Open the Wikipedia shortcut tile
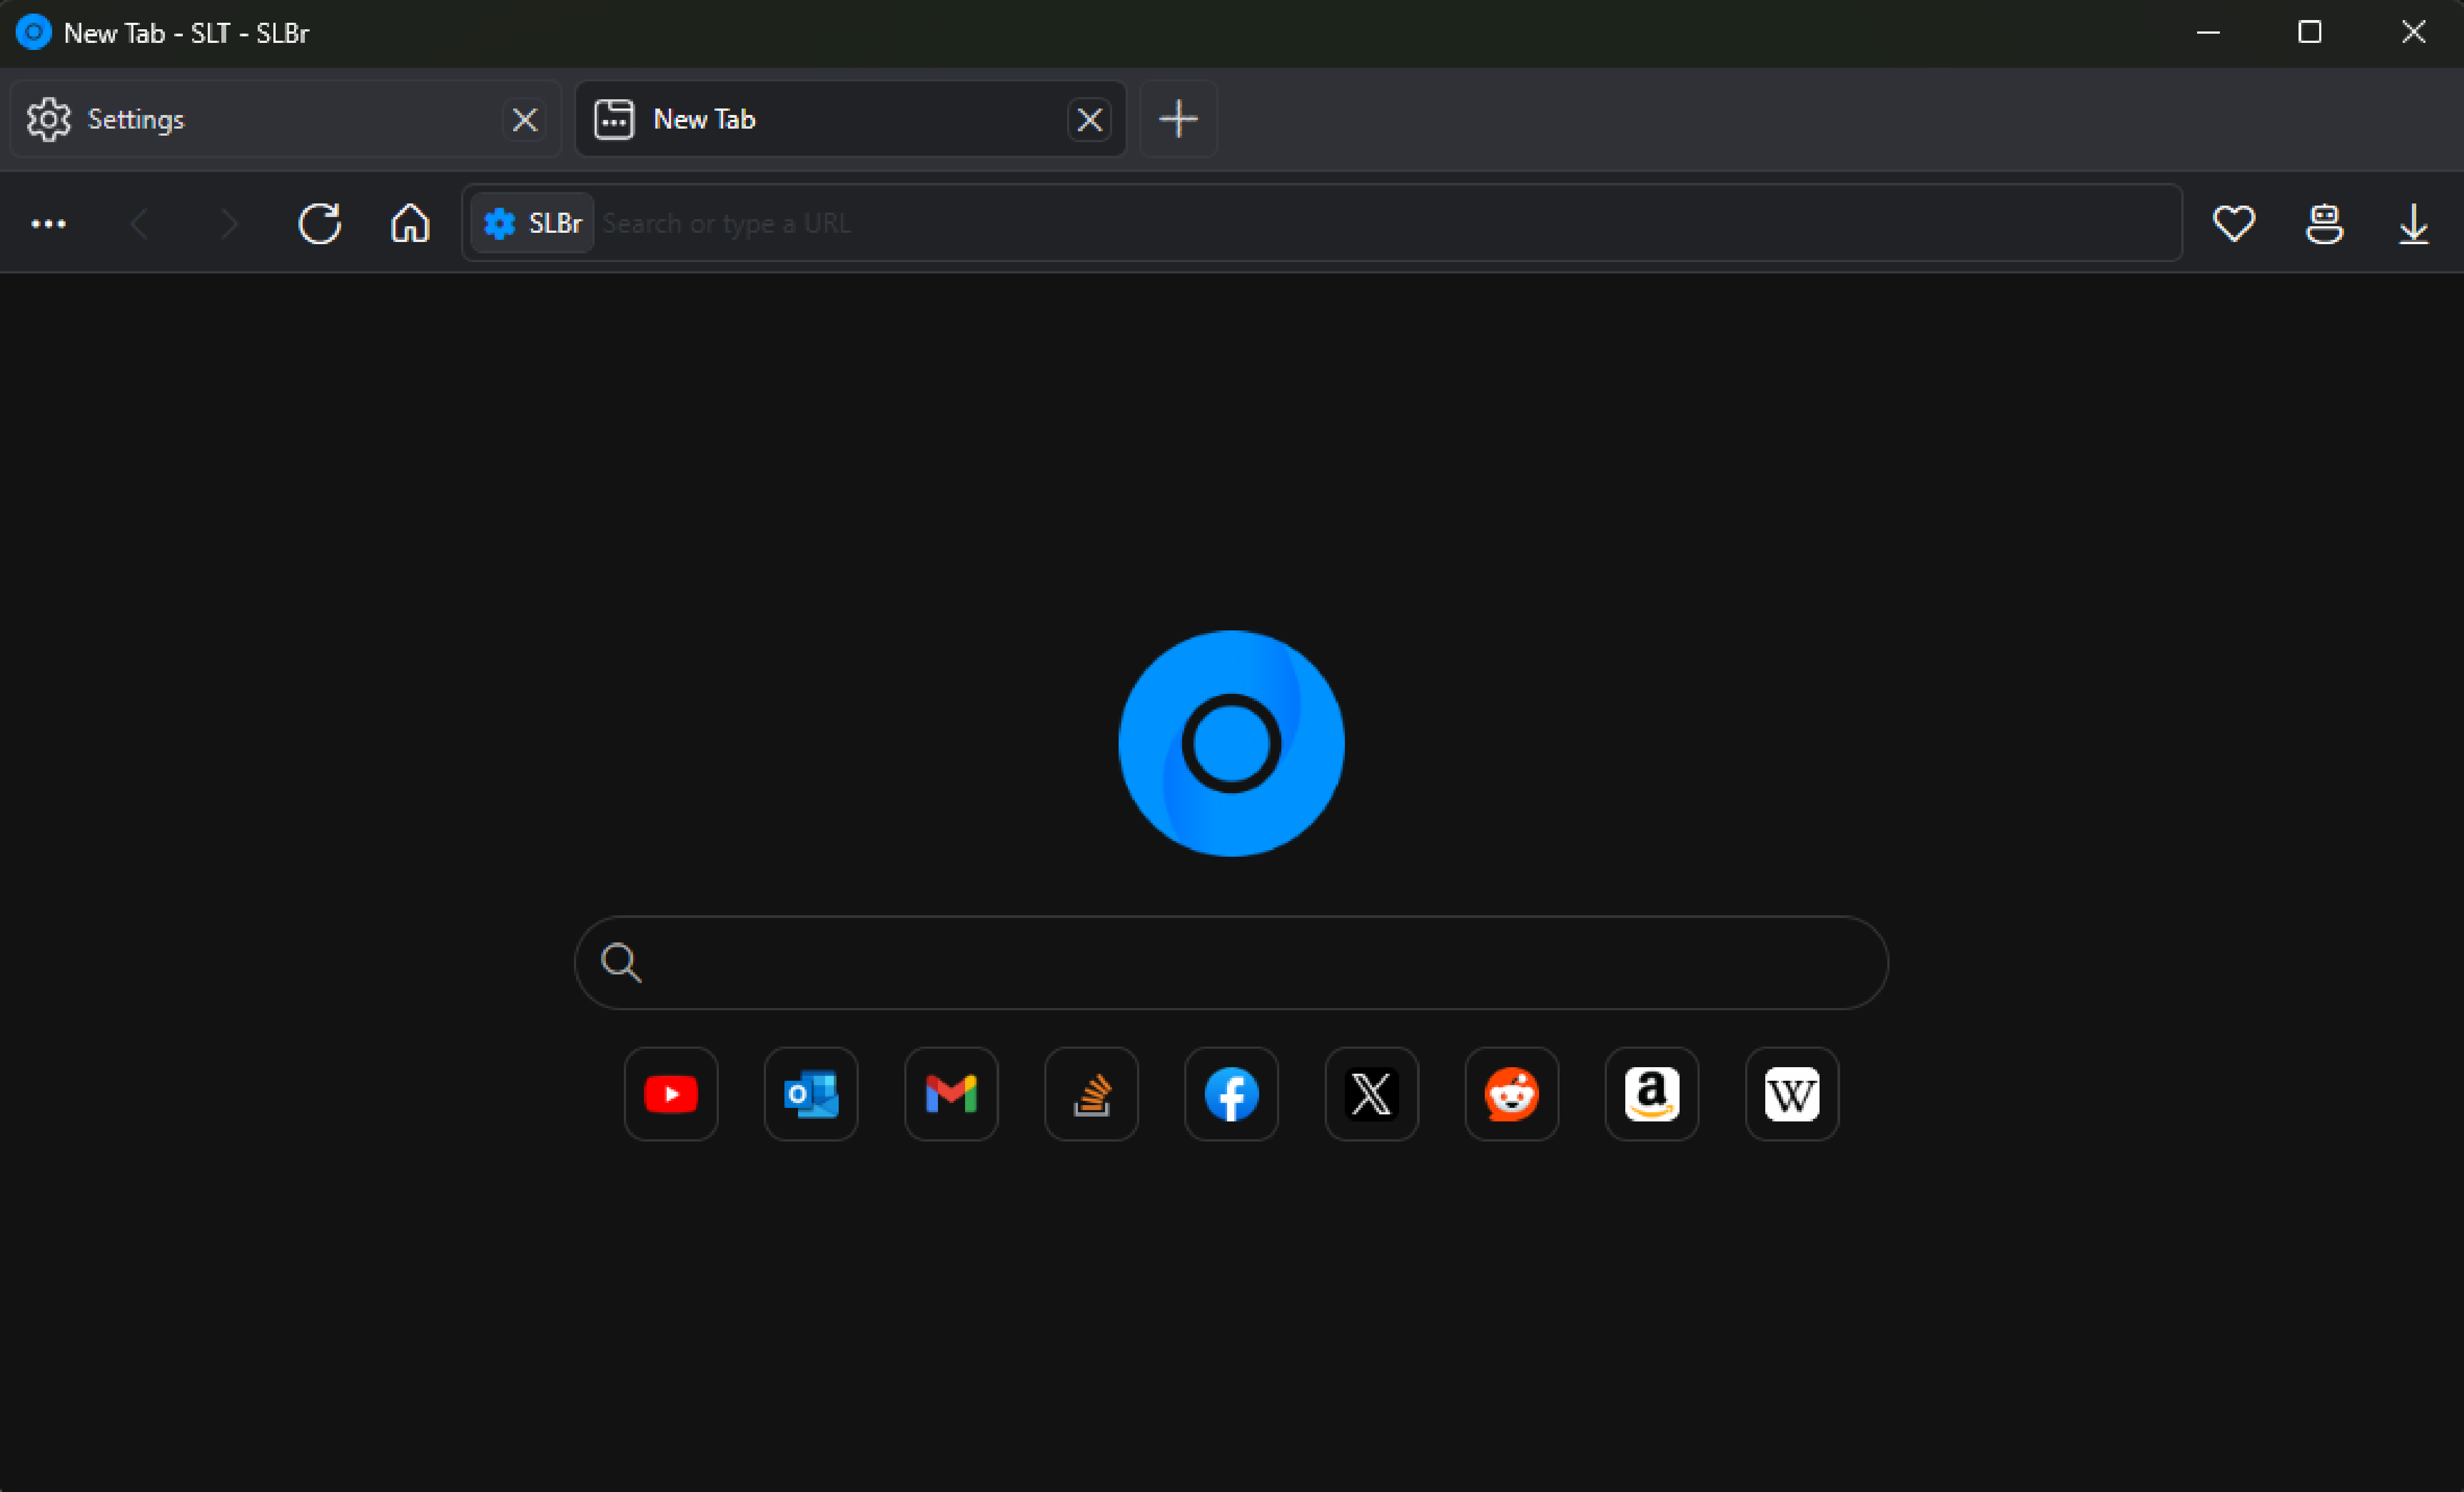Screen dimensions: 2464x1492 click(x=1791, y=1093)
